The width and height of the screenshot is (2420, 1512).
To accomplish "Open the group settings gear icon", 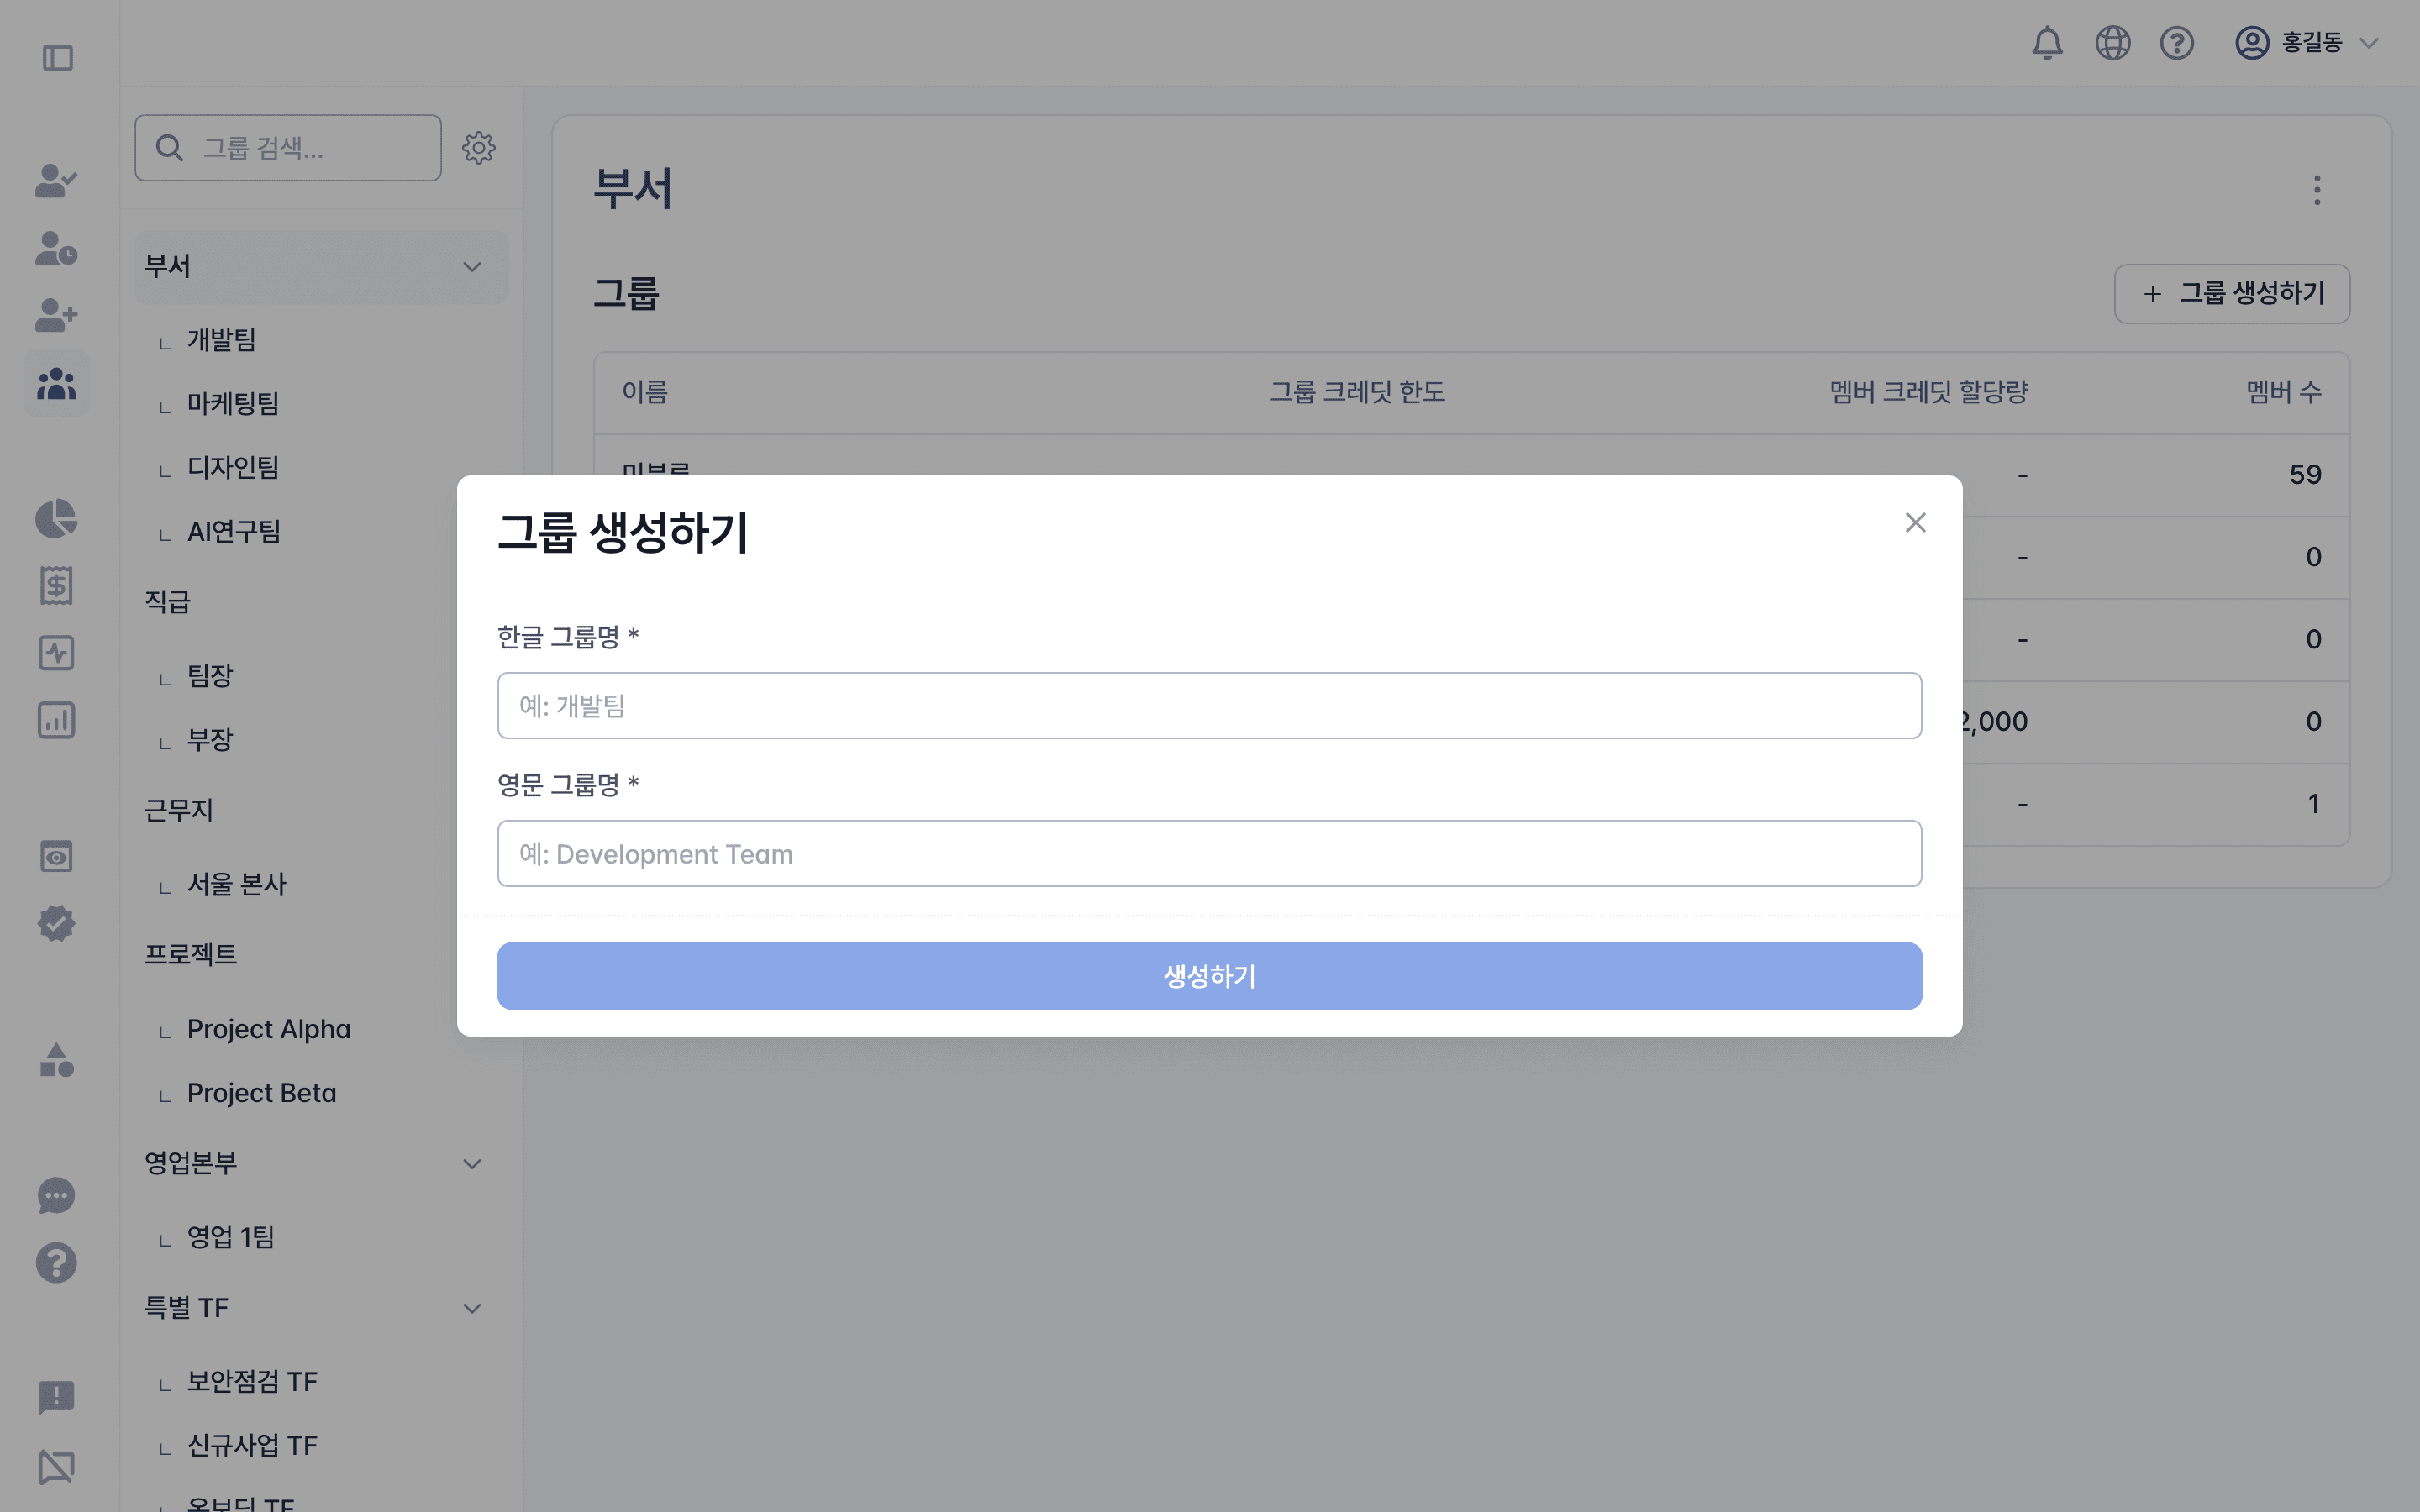I will pos(480,147).
